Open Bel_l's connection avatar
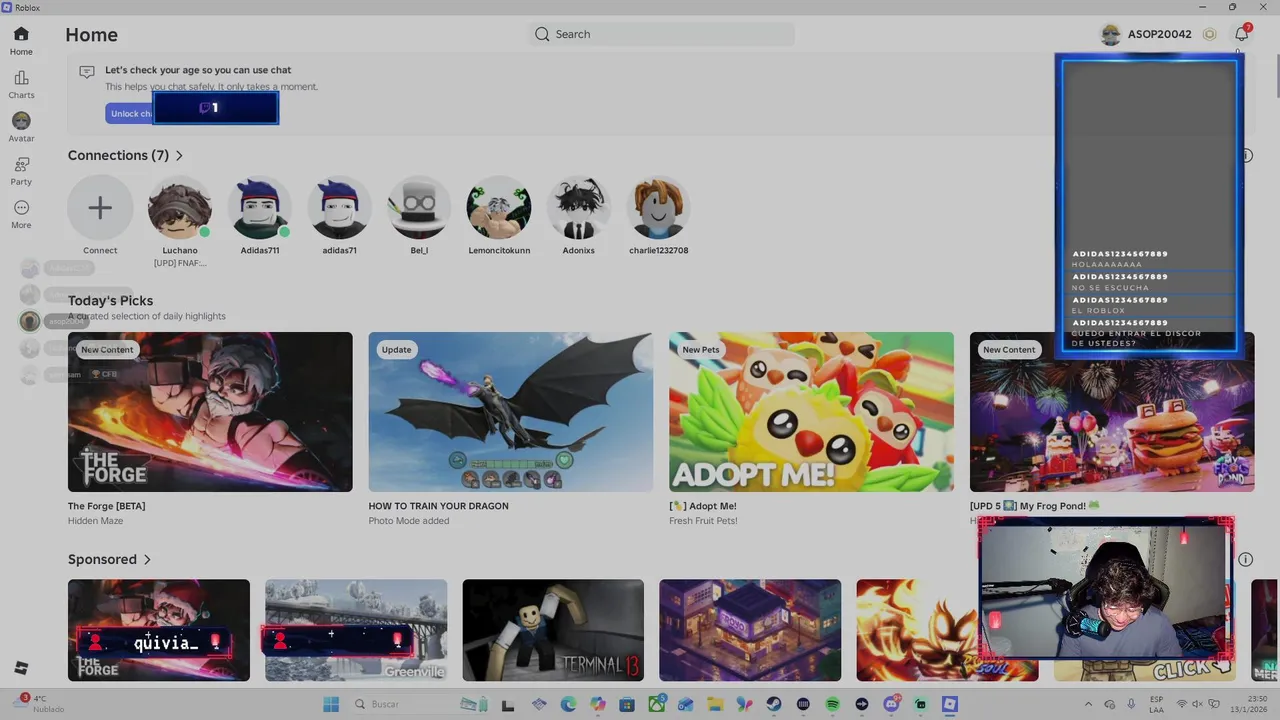 point(419,208)
